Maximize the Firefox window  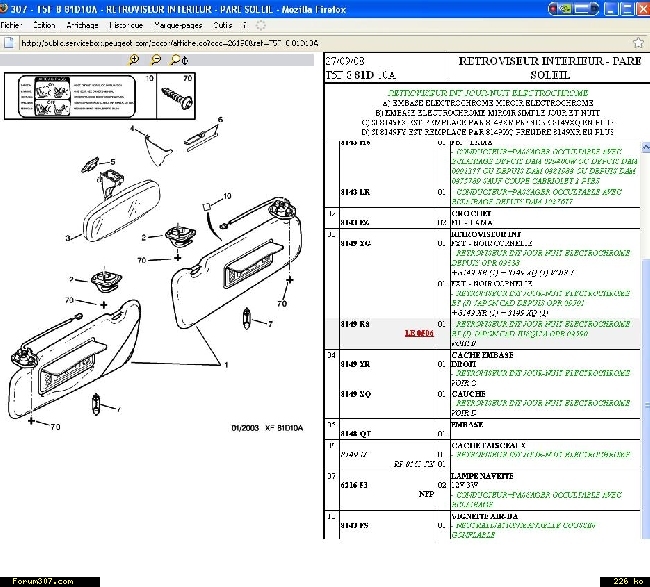click(x=627, y=9)
